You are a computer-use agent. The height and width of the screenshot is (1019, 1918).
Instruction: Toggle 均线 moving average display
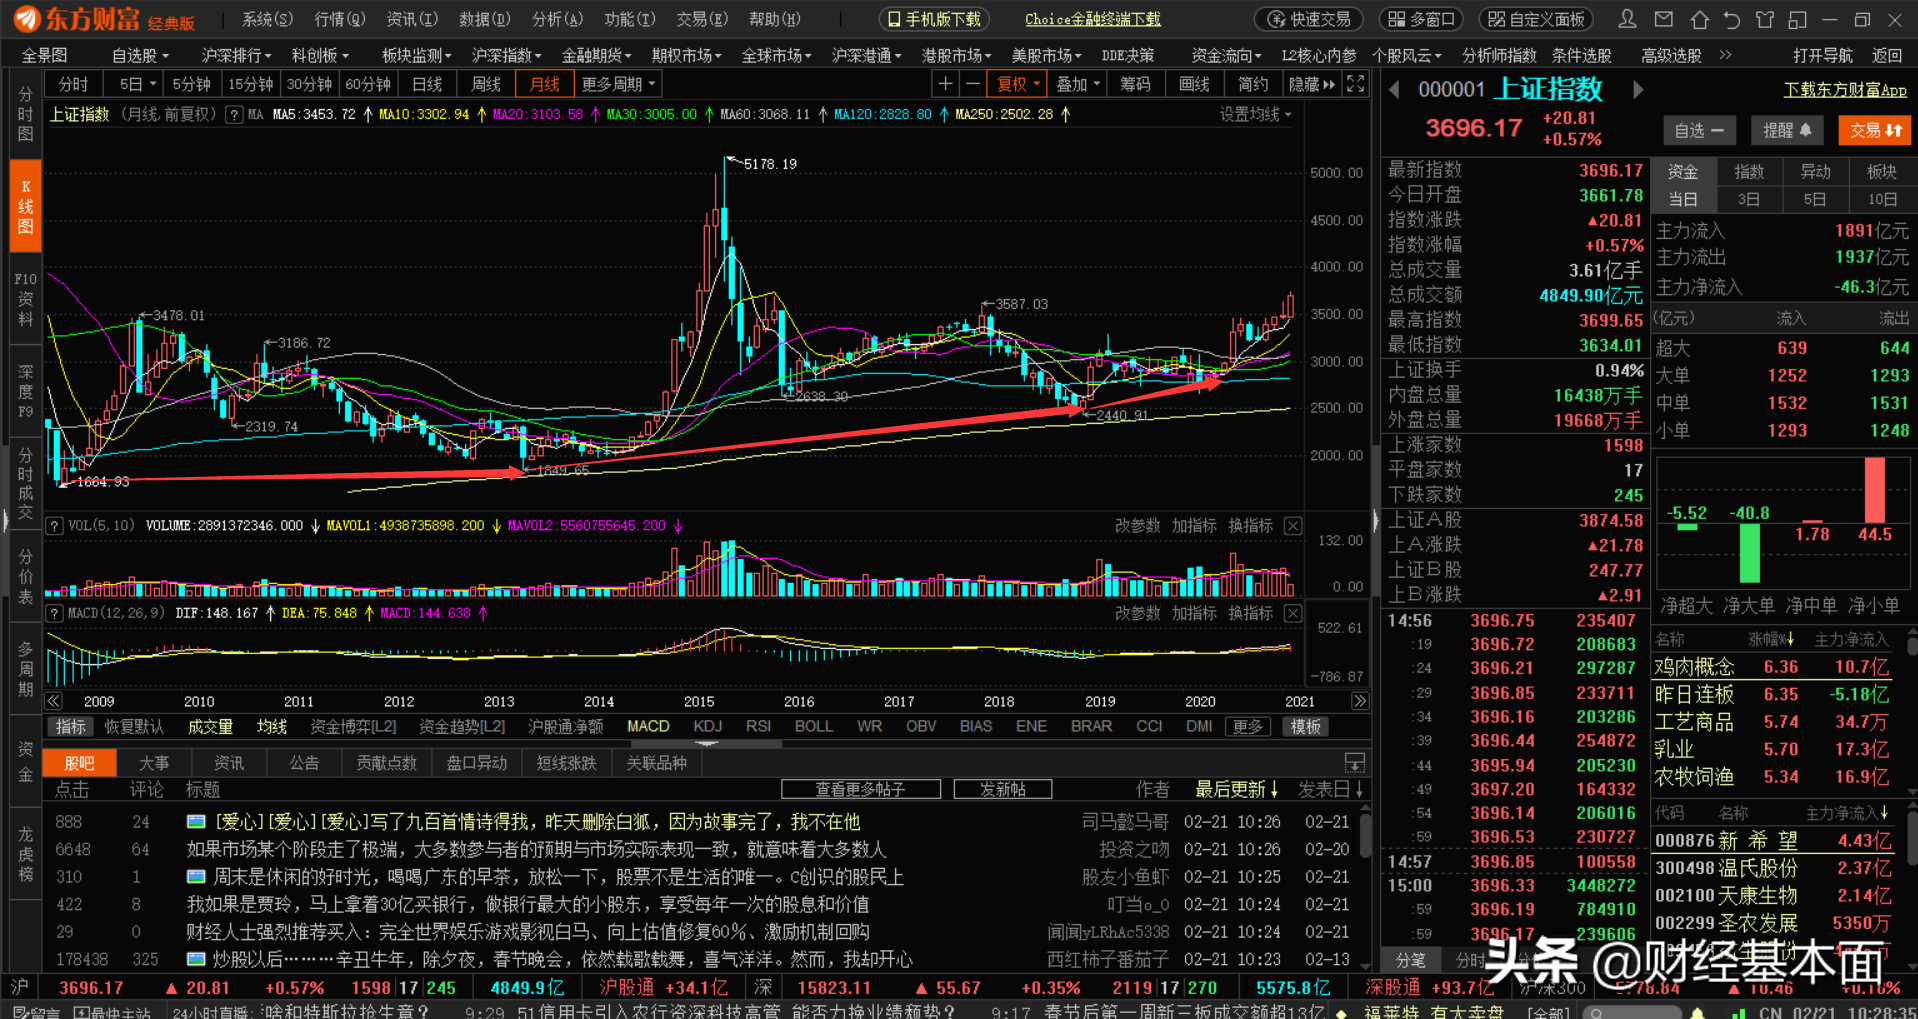pos(272,727)
